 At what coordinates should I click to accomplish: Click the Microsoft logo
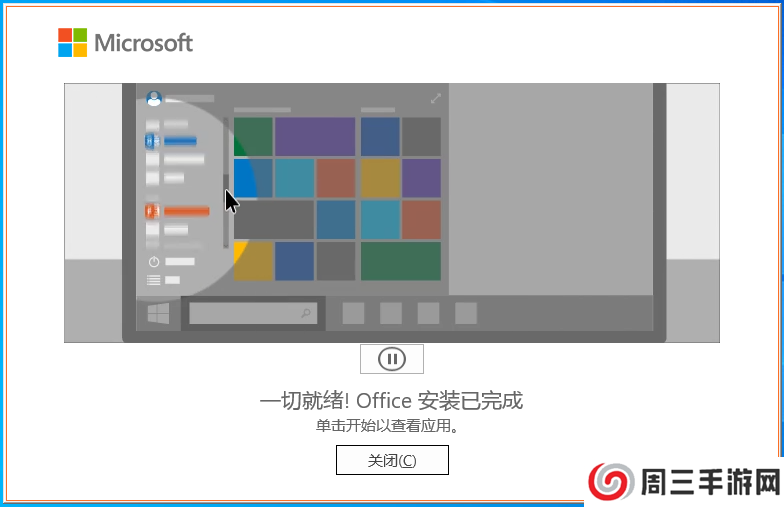[126, 42]
